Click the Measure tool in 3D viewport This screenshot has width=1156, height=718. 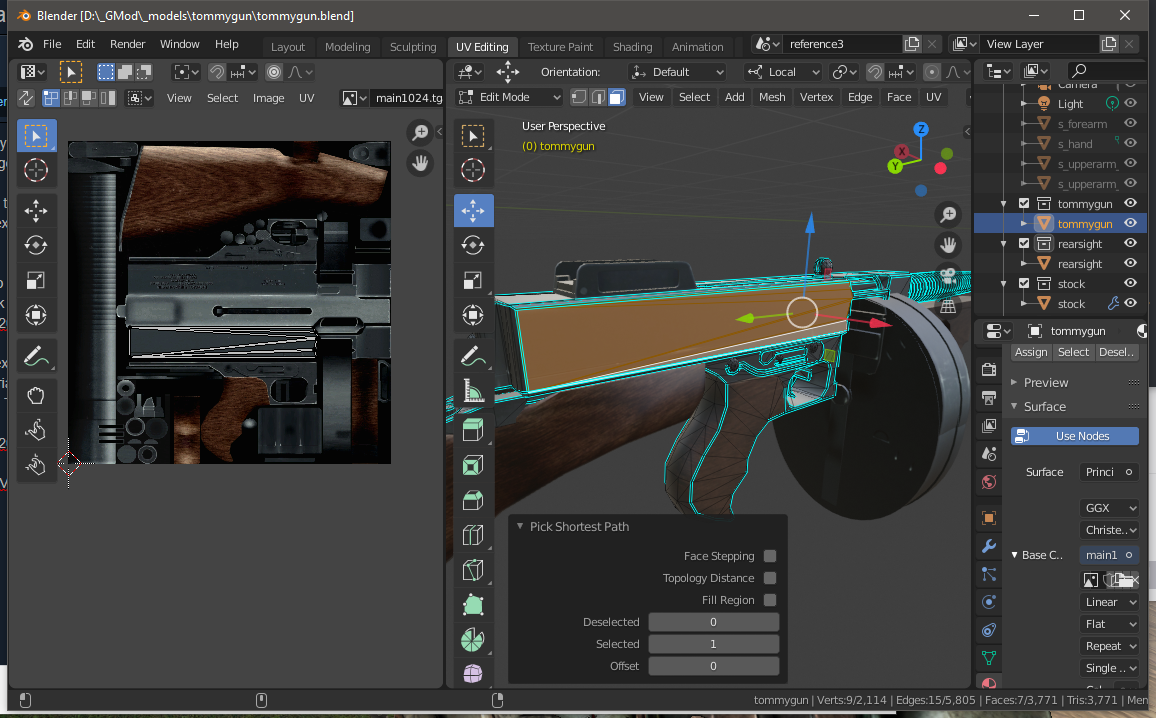(473, 392)
